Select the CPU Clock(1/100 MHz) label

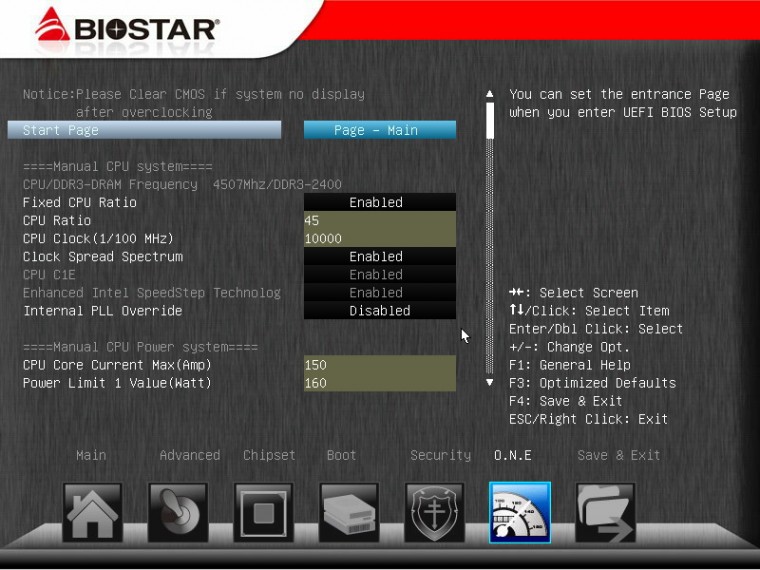(x=98, y=238)
